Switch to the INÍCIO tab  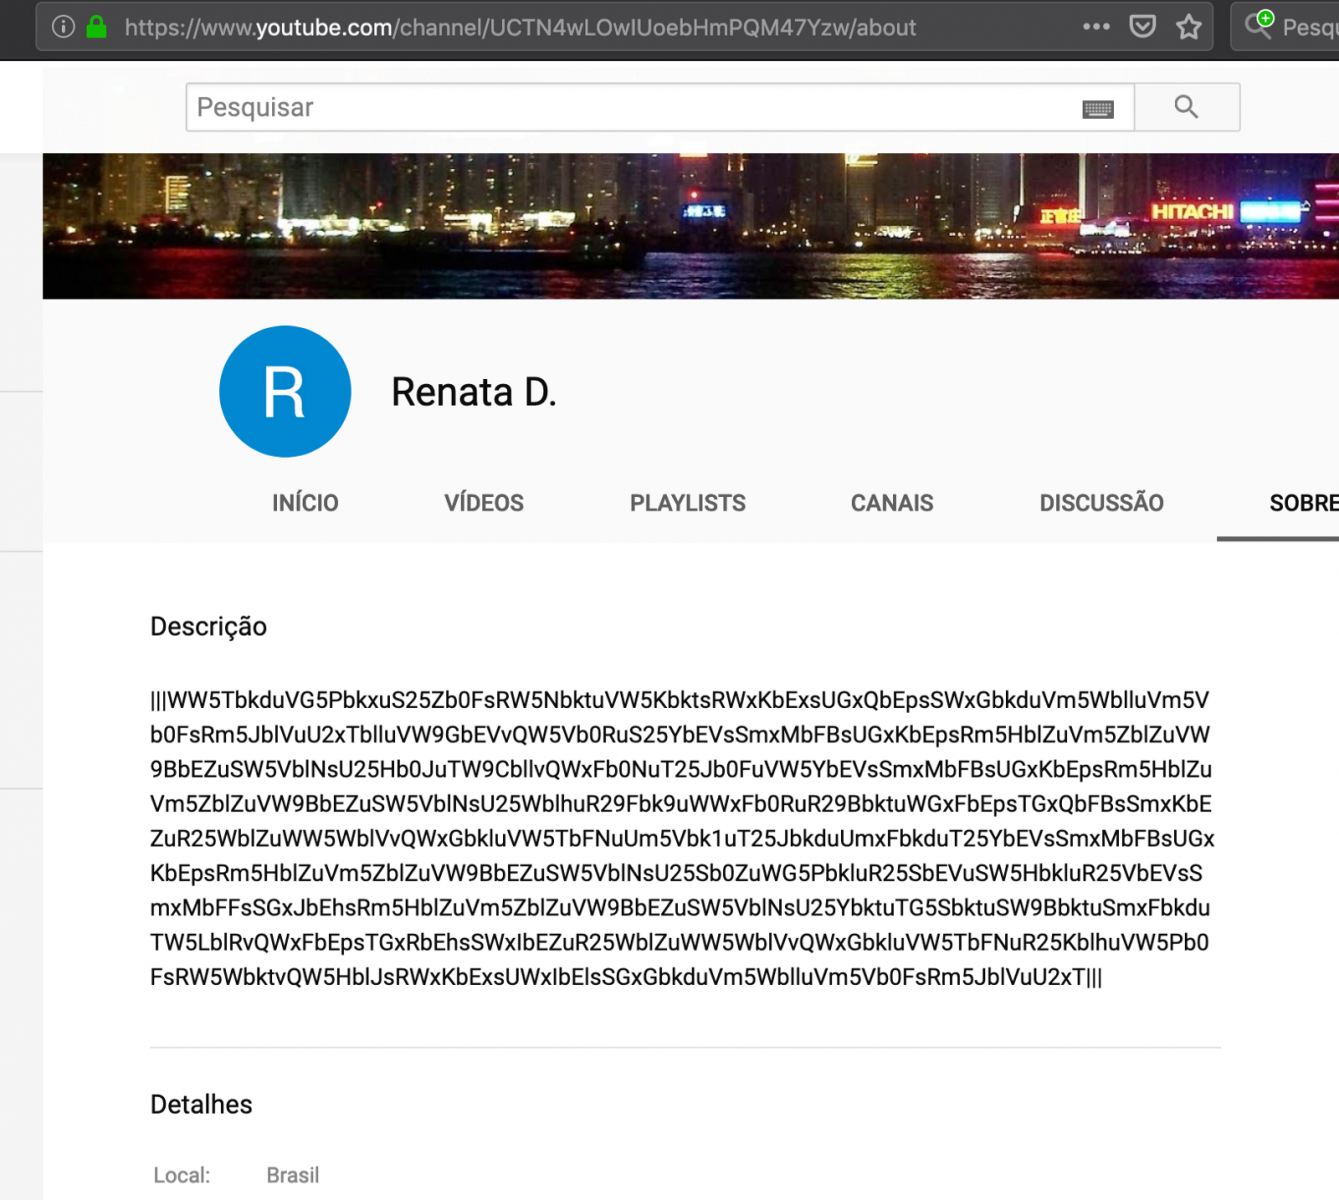point(305,503)
